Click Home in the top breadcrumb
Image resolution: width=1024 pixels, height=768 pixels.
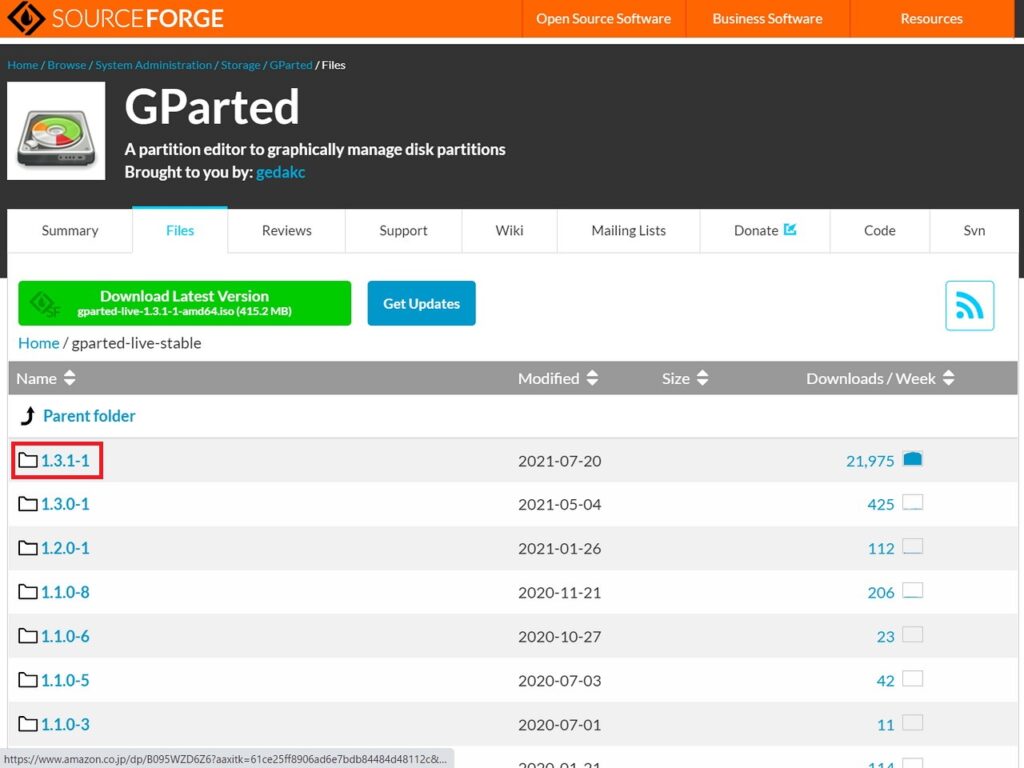(x=23, y=65)
